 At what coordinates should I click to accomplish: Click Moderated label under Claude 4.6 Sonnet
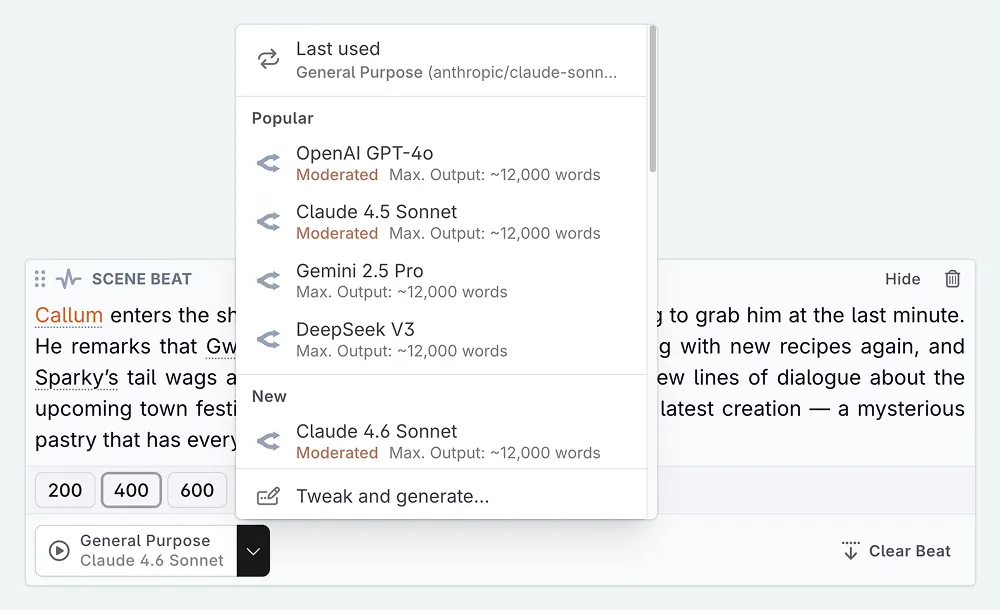tap(337, 453)
